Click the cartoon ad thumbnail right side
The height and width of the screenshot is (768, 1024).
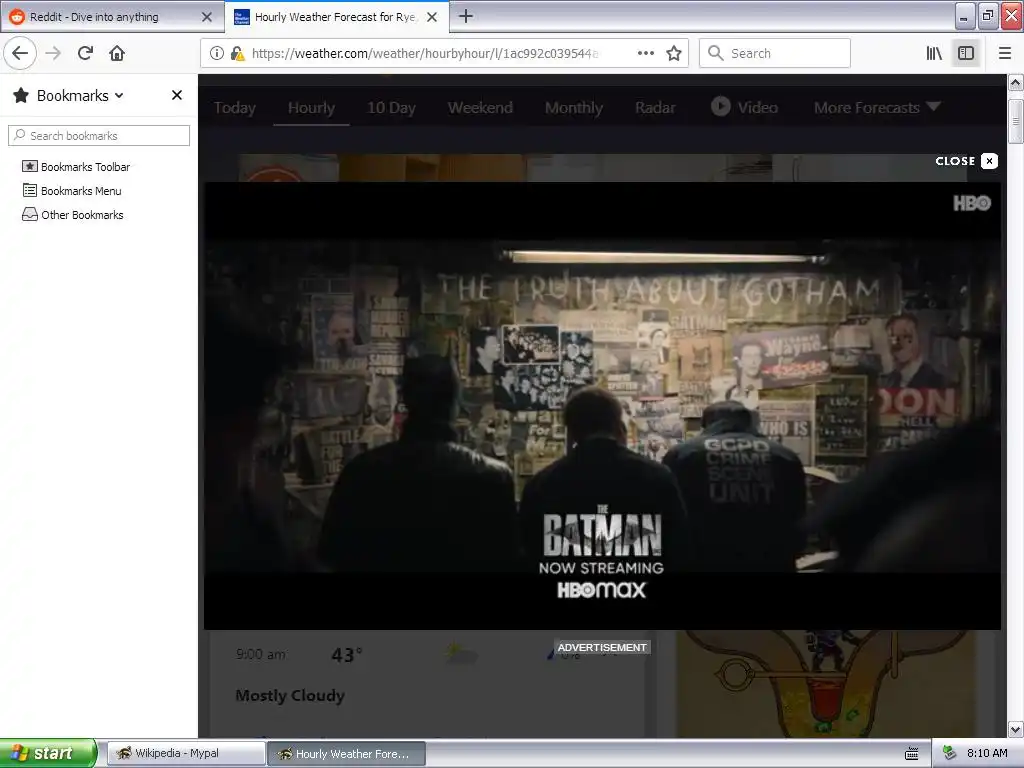pyautogui.click(x=827, y=684)
